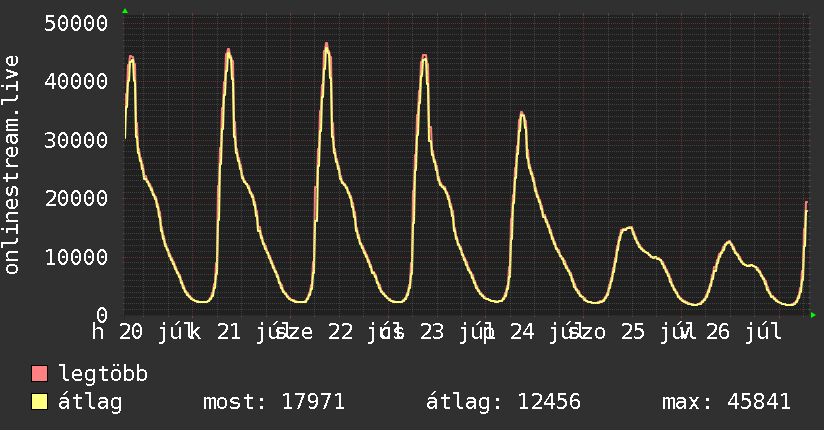Click the green arrow at X axis end
The width and height of the screenshot is (824, 430).
pyautogui.click(x=813, y=315)
